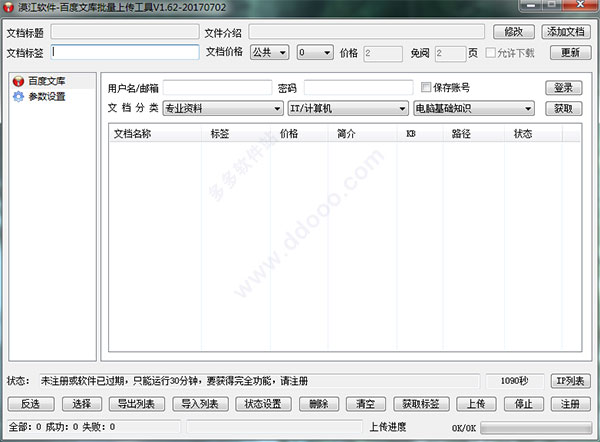Click the KB column header
Image resolution: width=600 pixels, height=442 pixels.
click(x=420, y=134)
